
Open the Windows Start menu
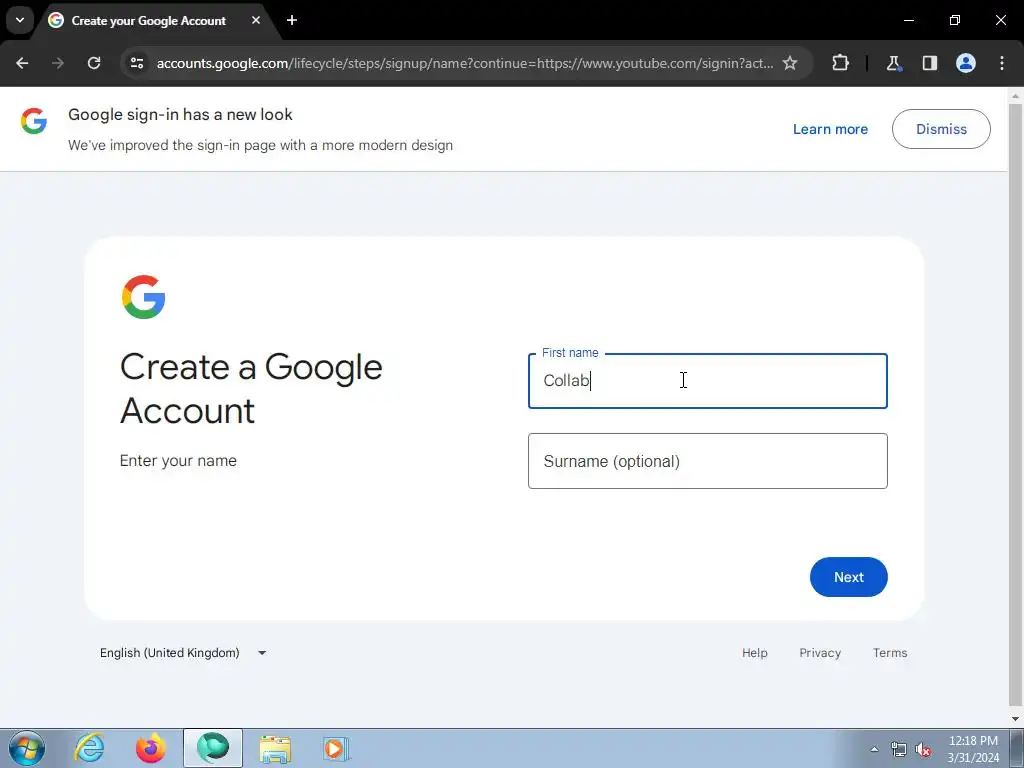27,749
